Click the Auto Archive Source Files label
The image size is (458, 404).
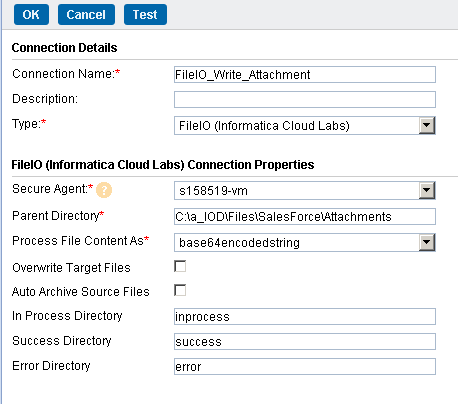[81, 292]
